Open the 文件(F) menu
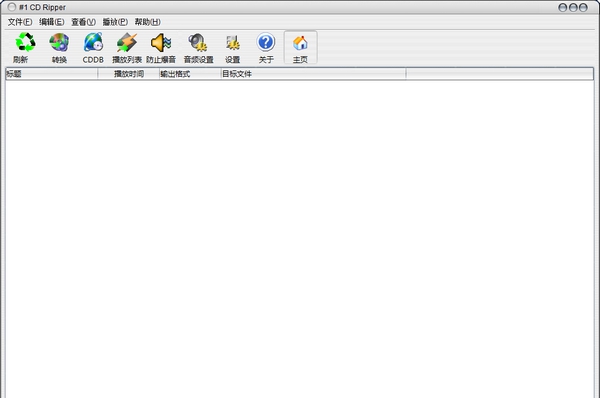The width and height of the screenshot is (600, 398). pyautogui.click(x=20, y=22)
